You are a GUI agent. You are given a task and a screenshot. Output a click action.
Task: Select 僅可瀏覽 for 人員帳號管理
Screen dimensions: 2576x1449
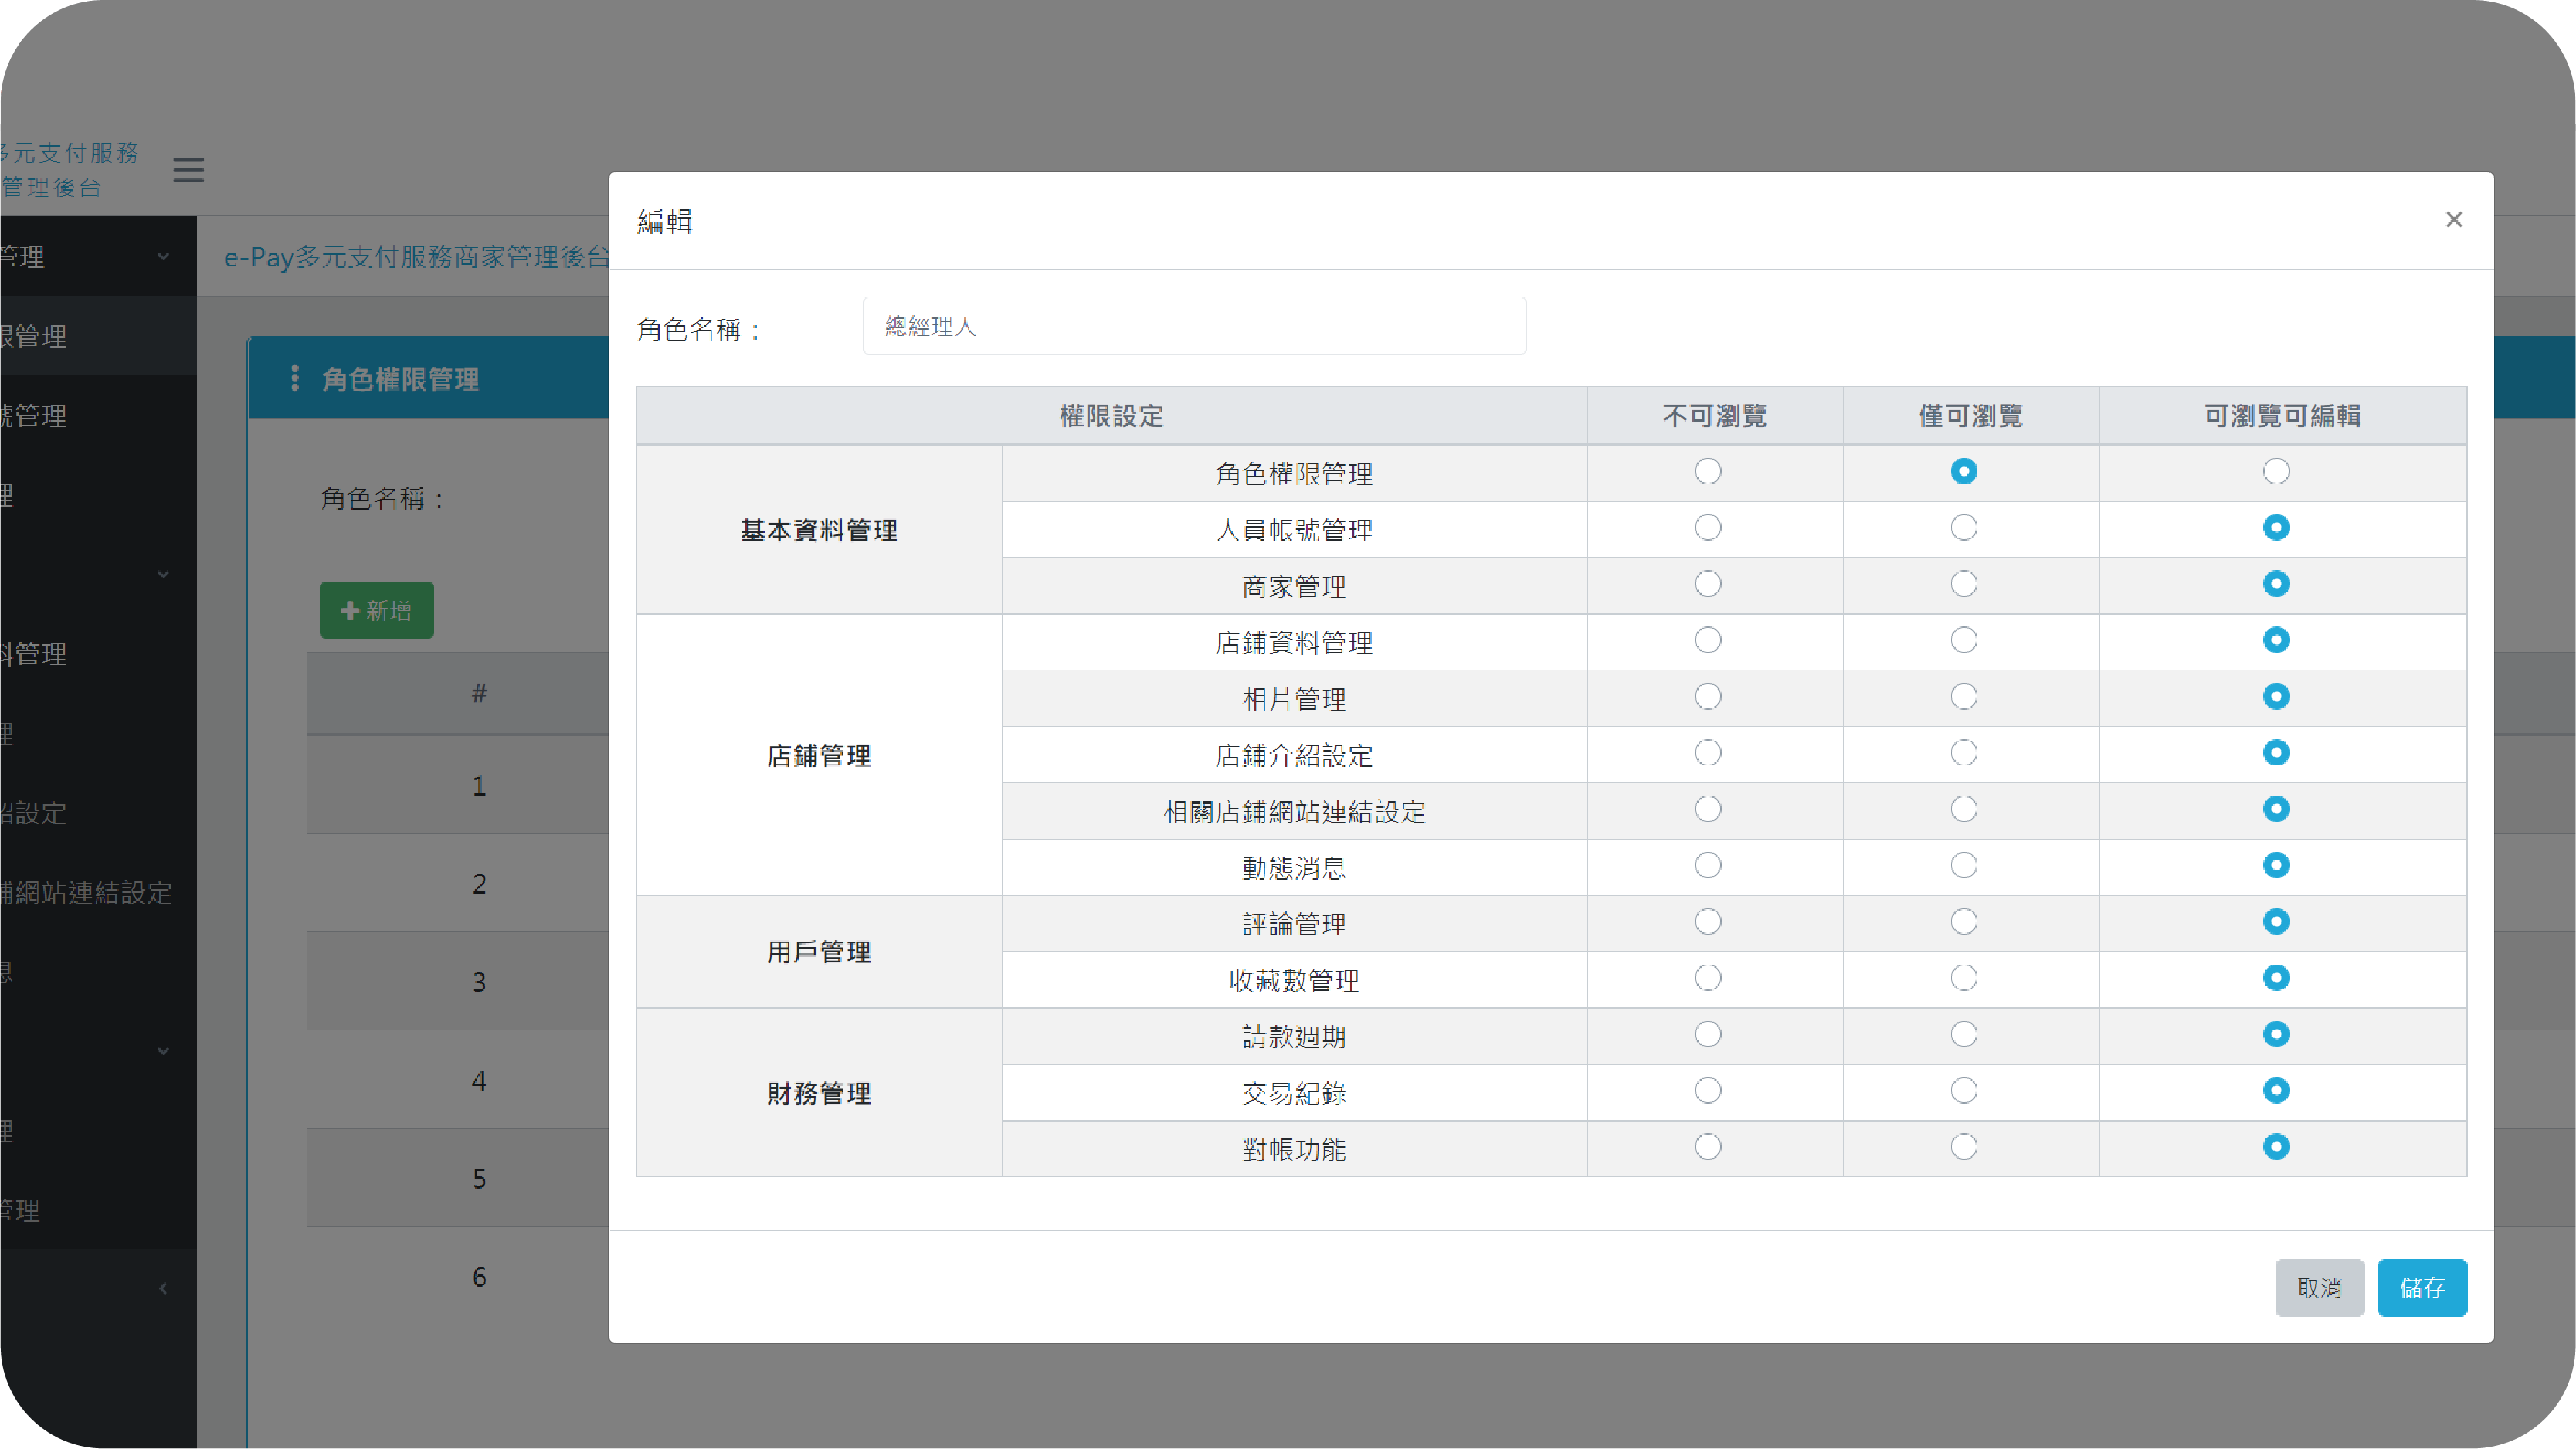click(x=1963, y=527)
